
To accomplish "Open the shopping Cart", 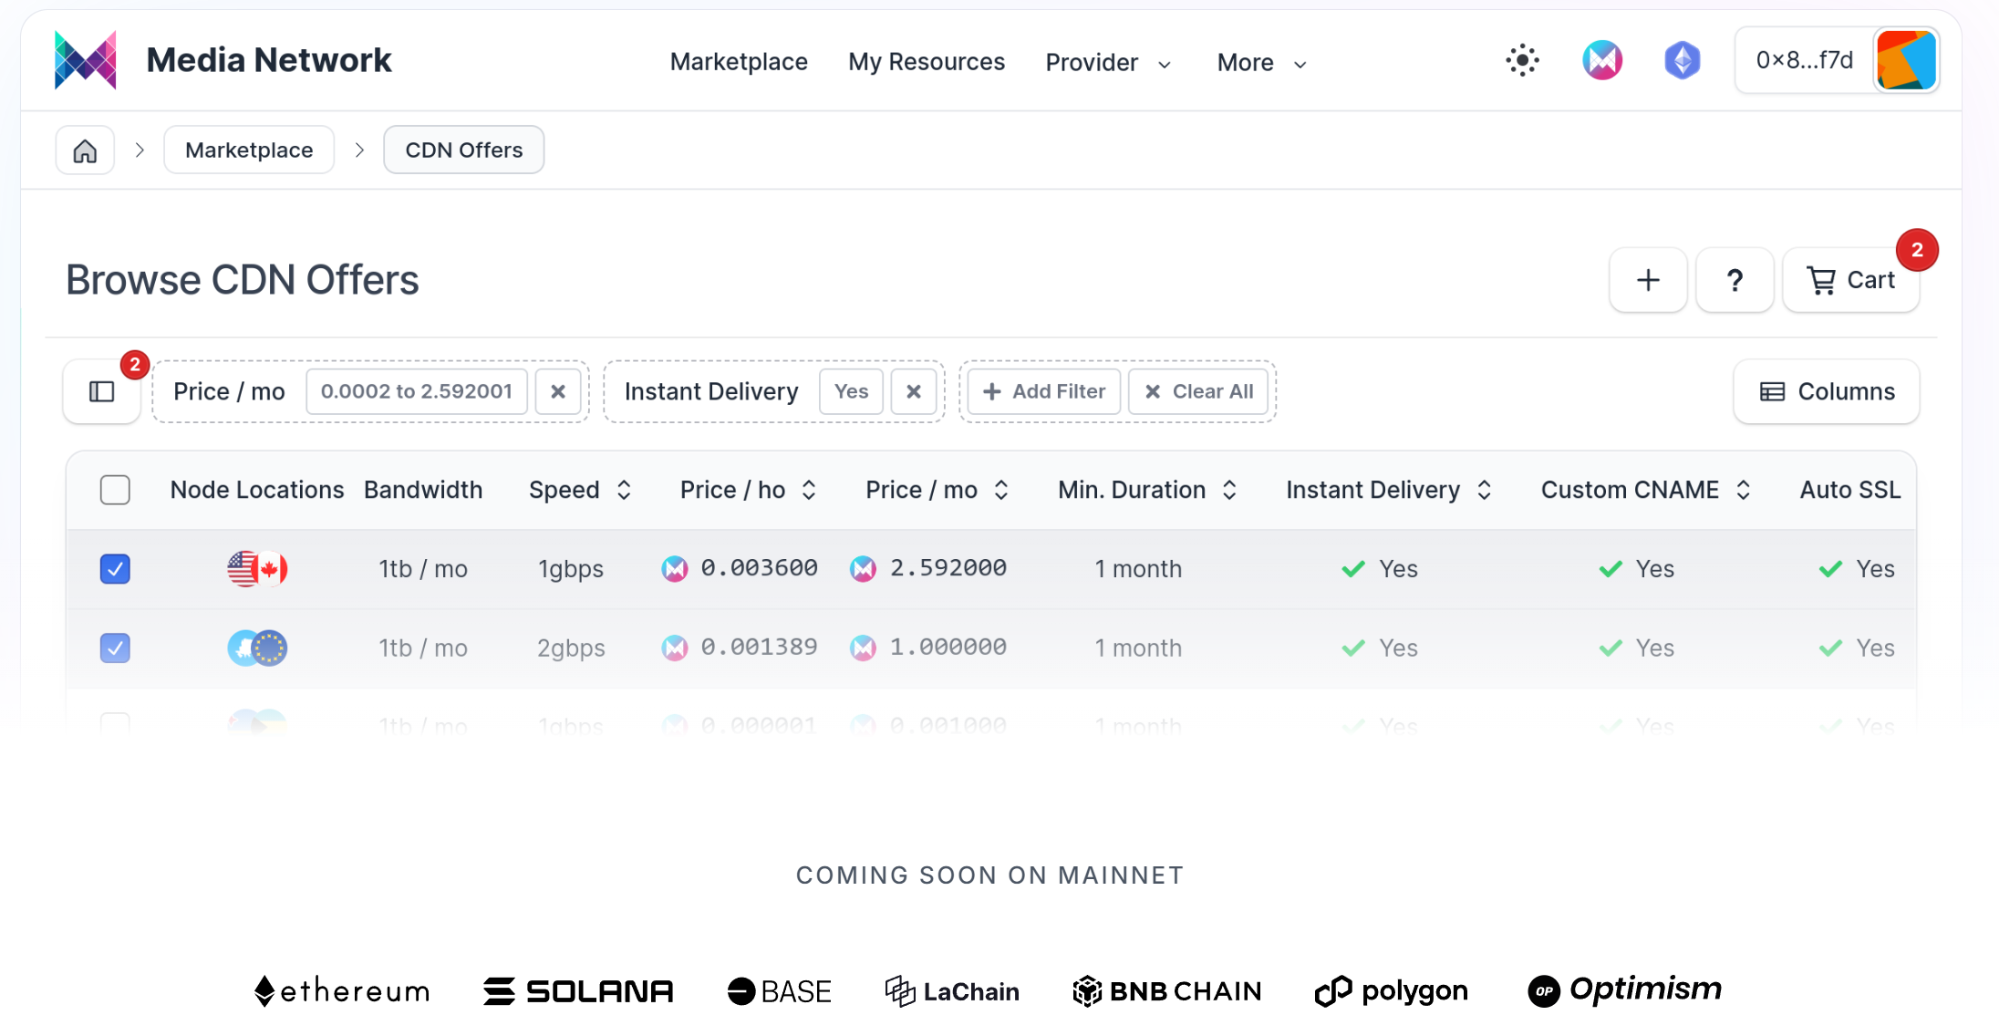I will click(1851, 281).
